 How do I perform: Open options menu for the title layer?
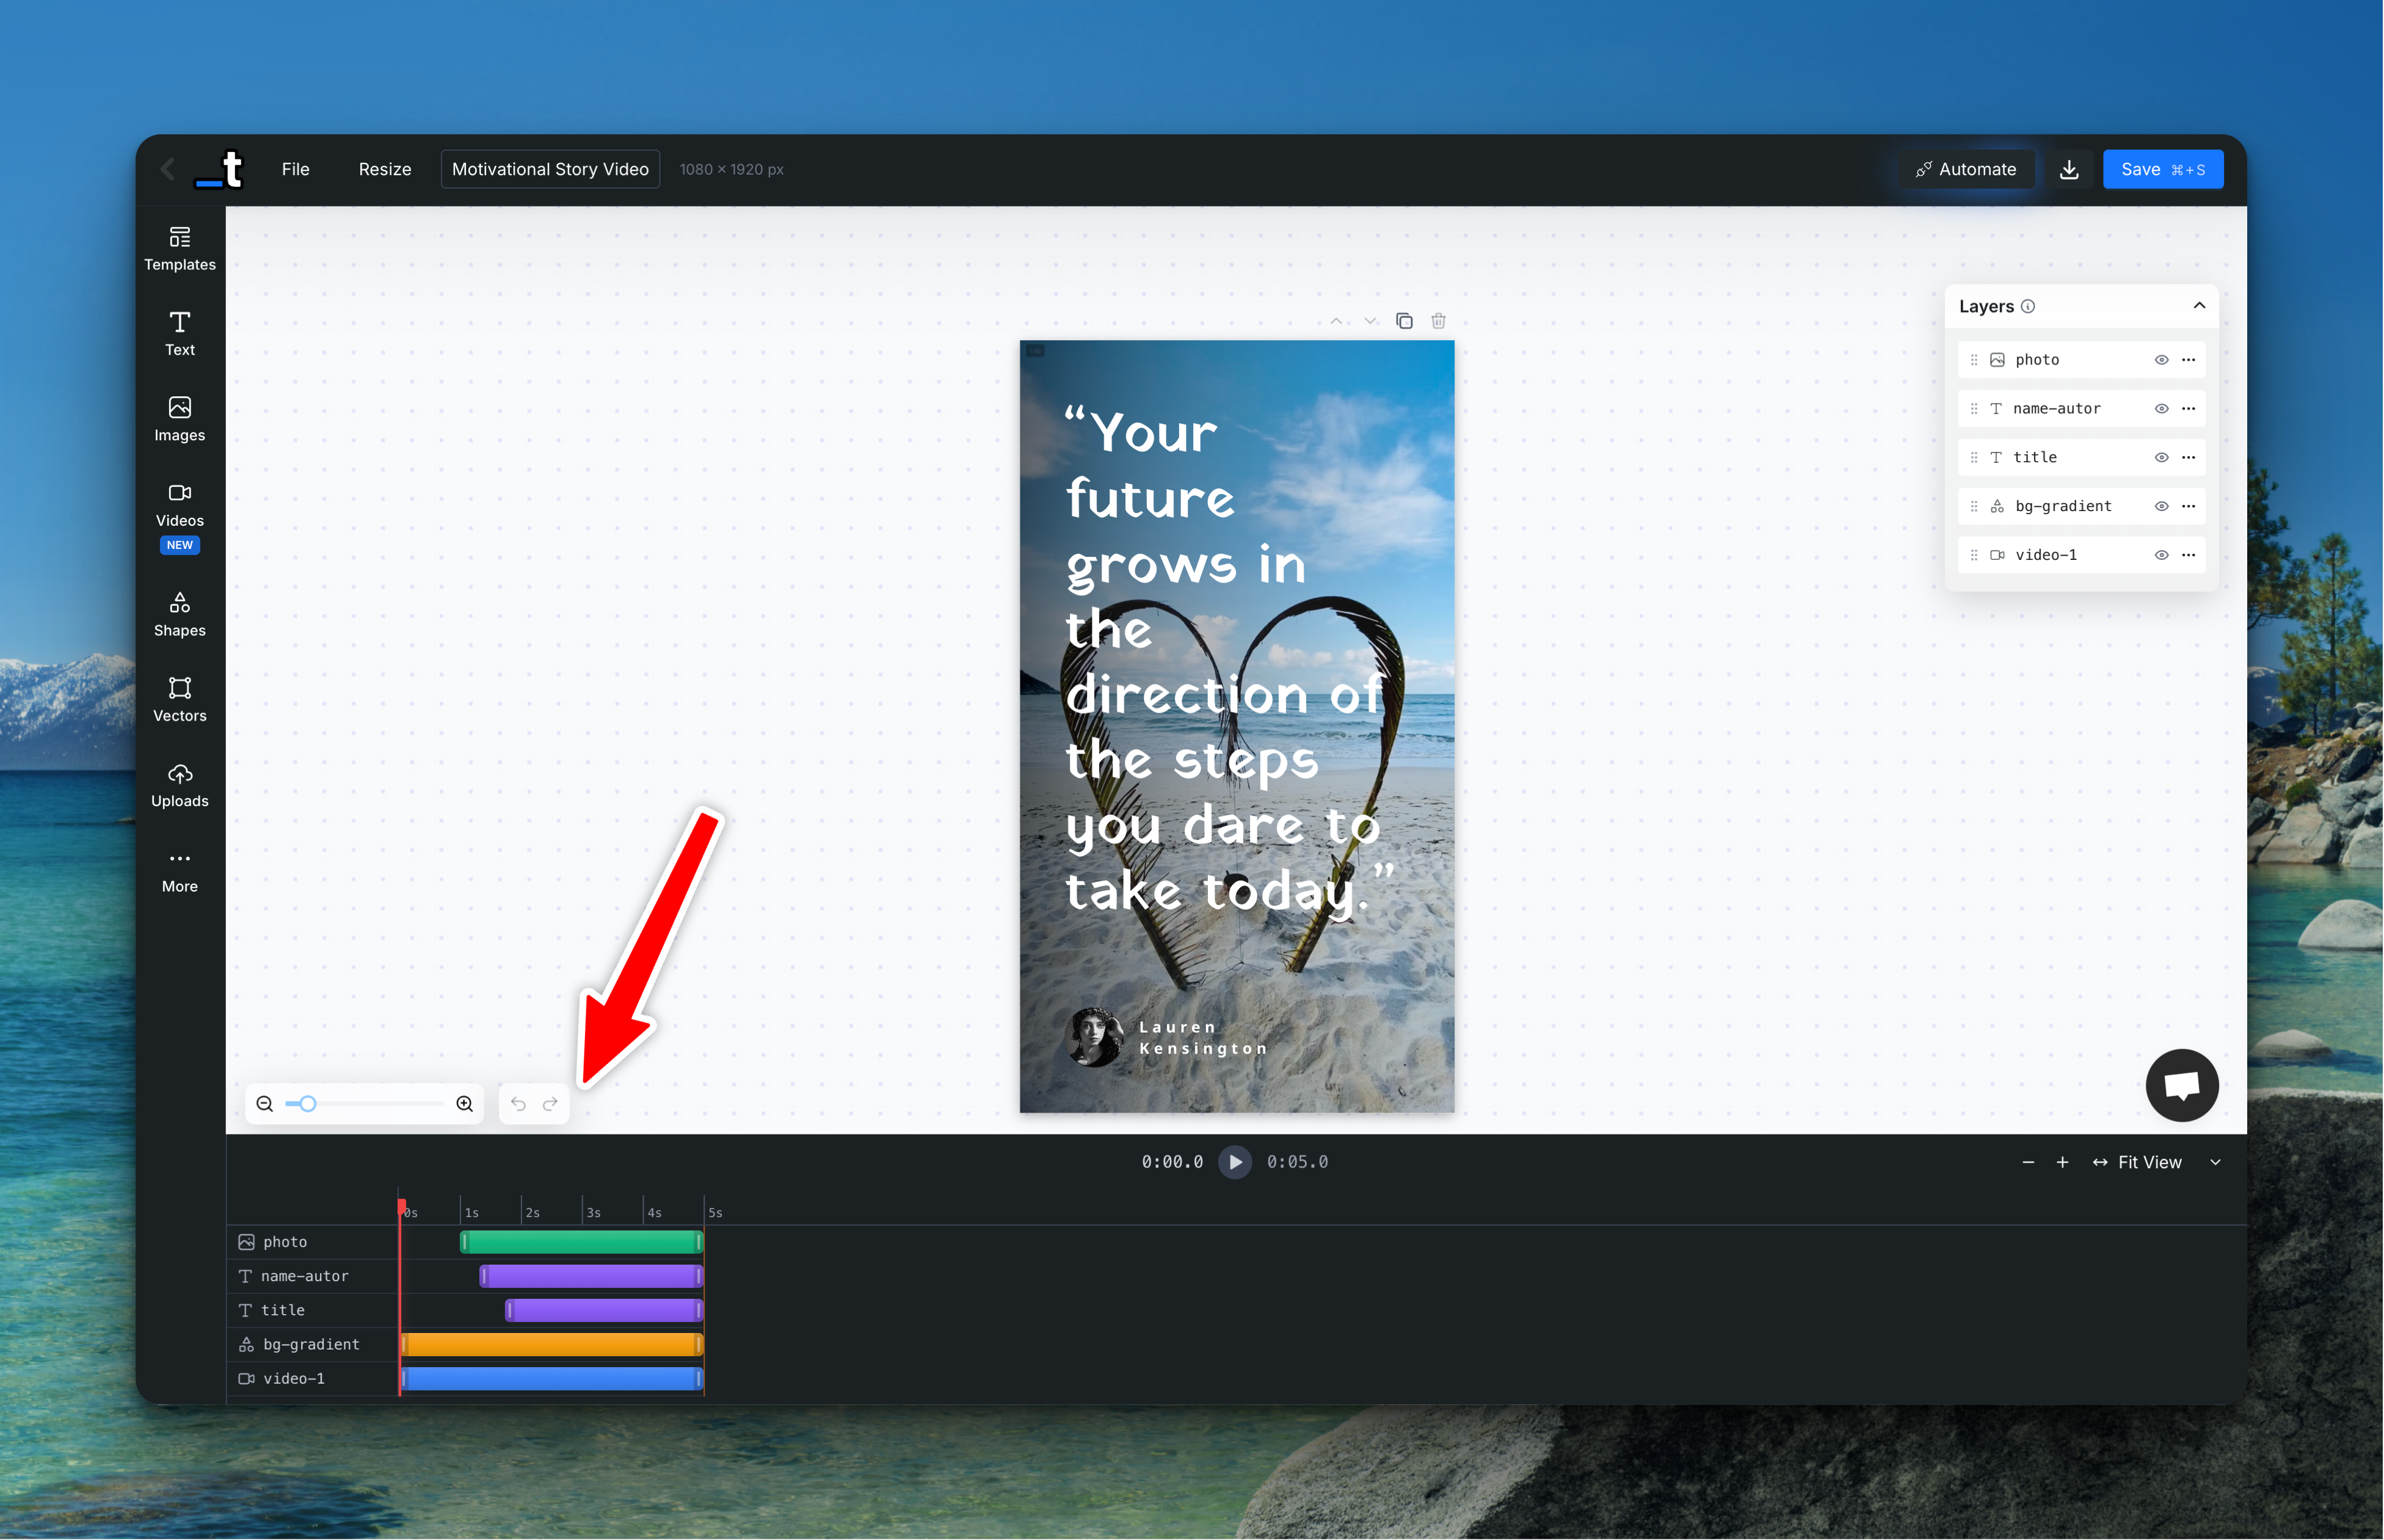[x=2190, y=457]
